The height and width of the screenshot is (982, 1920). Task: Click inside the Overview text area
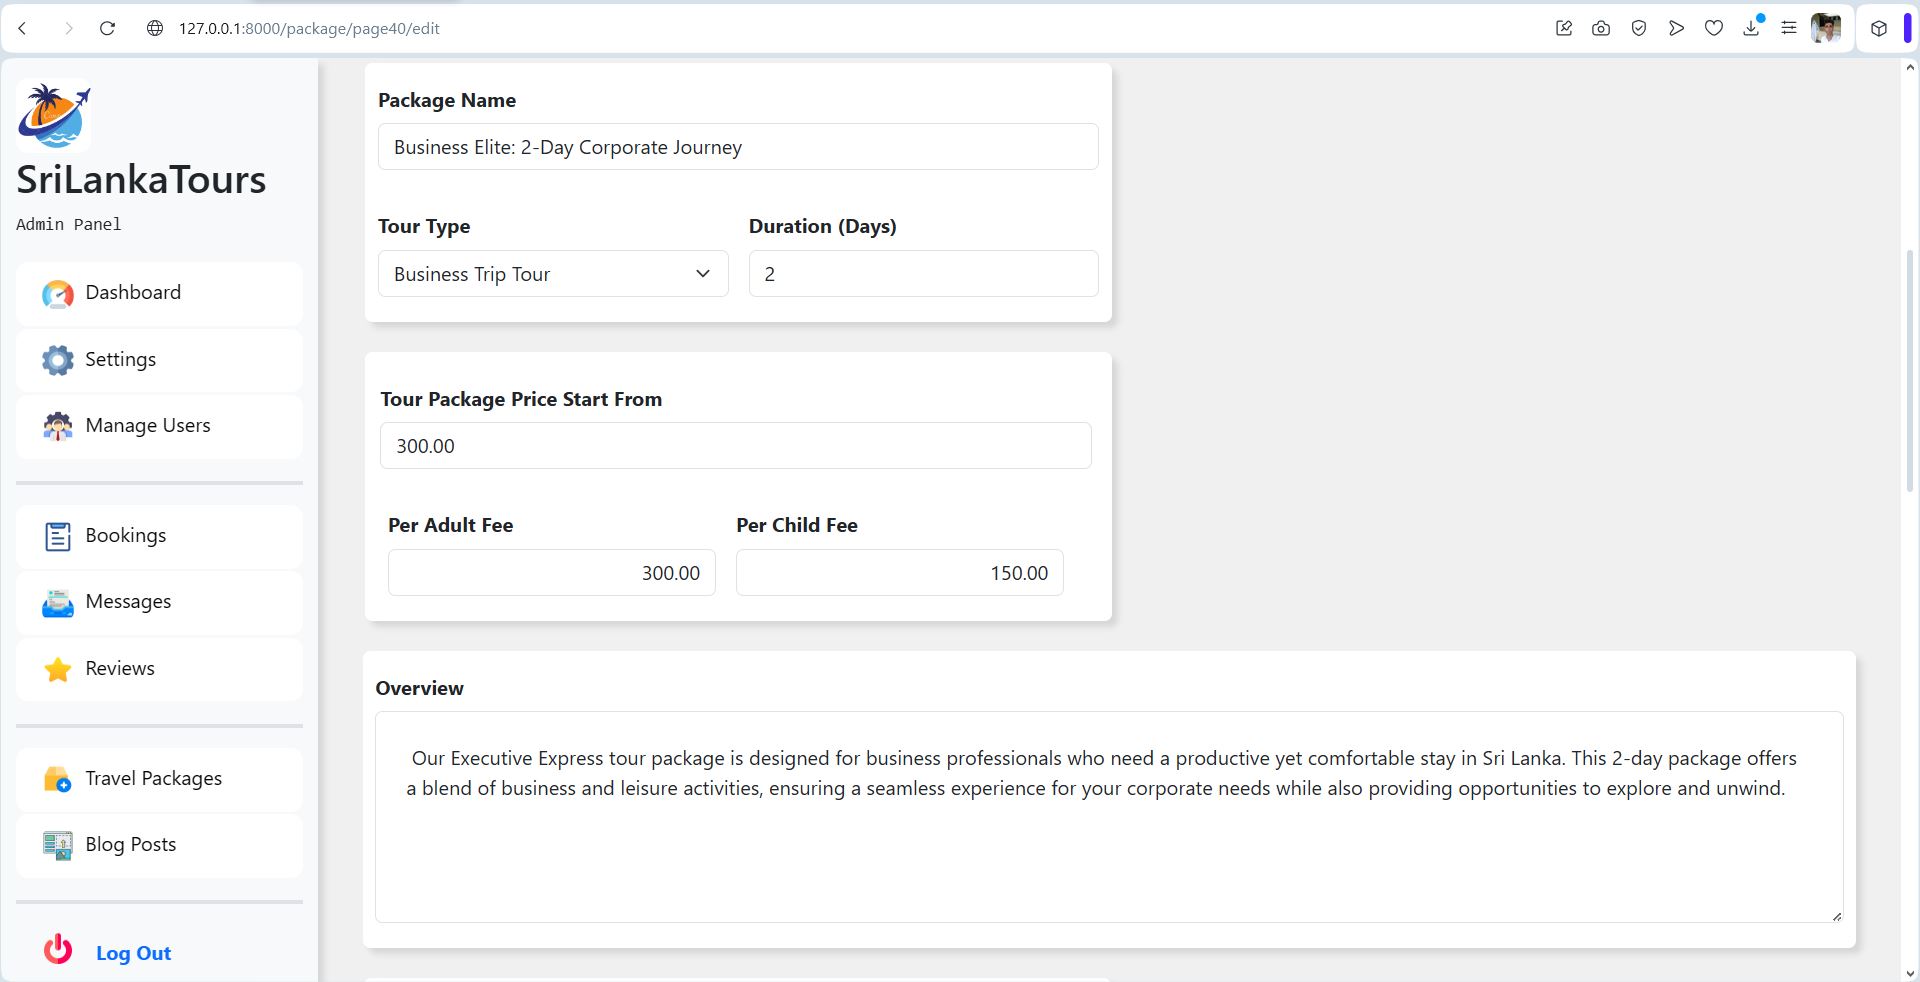point(1109,817)
